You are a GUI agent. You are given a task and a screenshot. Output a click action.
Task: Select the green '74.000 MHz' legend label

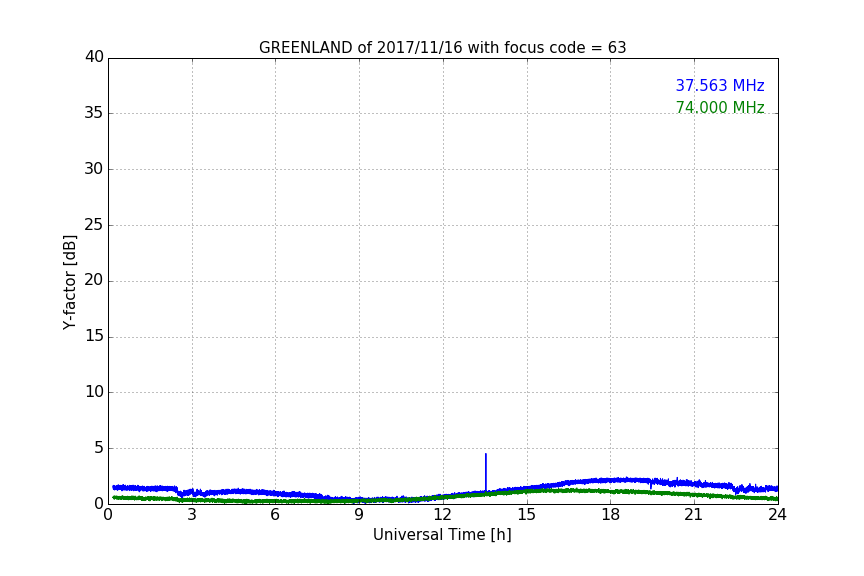tap(720, 107)
